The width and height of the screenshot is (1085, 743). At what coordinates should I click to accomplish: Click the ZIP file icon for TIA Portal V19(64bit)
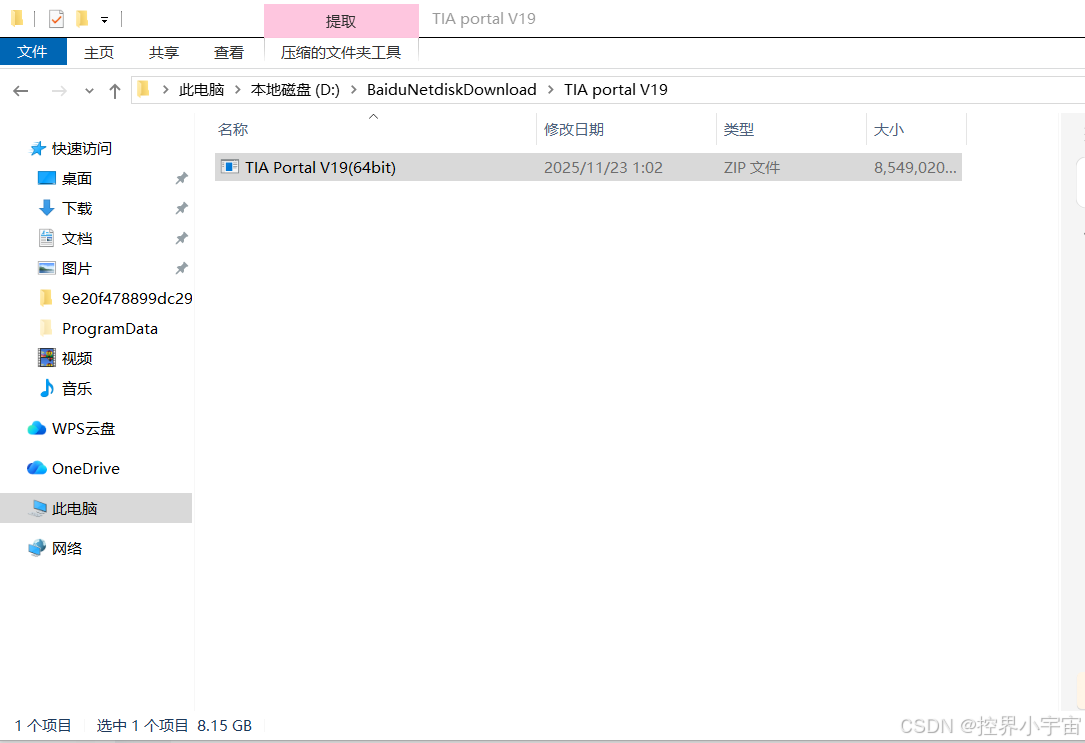229,167
